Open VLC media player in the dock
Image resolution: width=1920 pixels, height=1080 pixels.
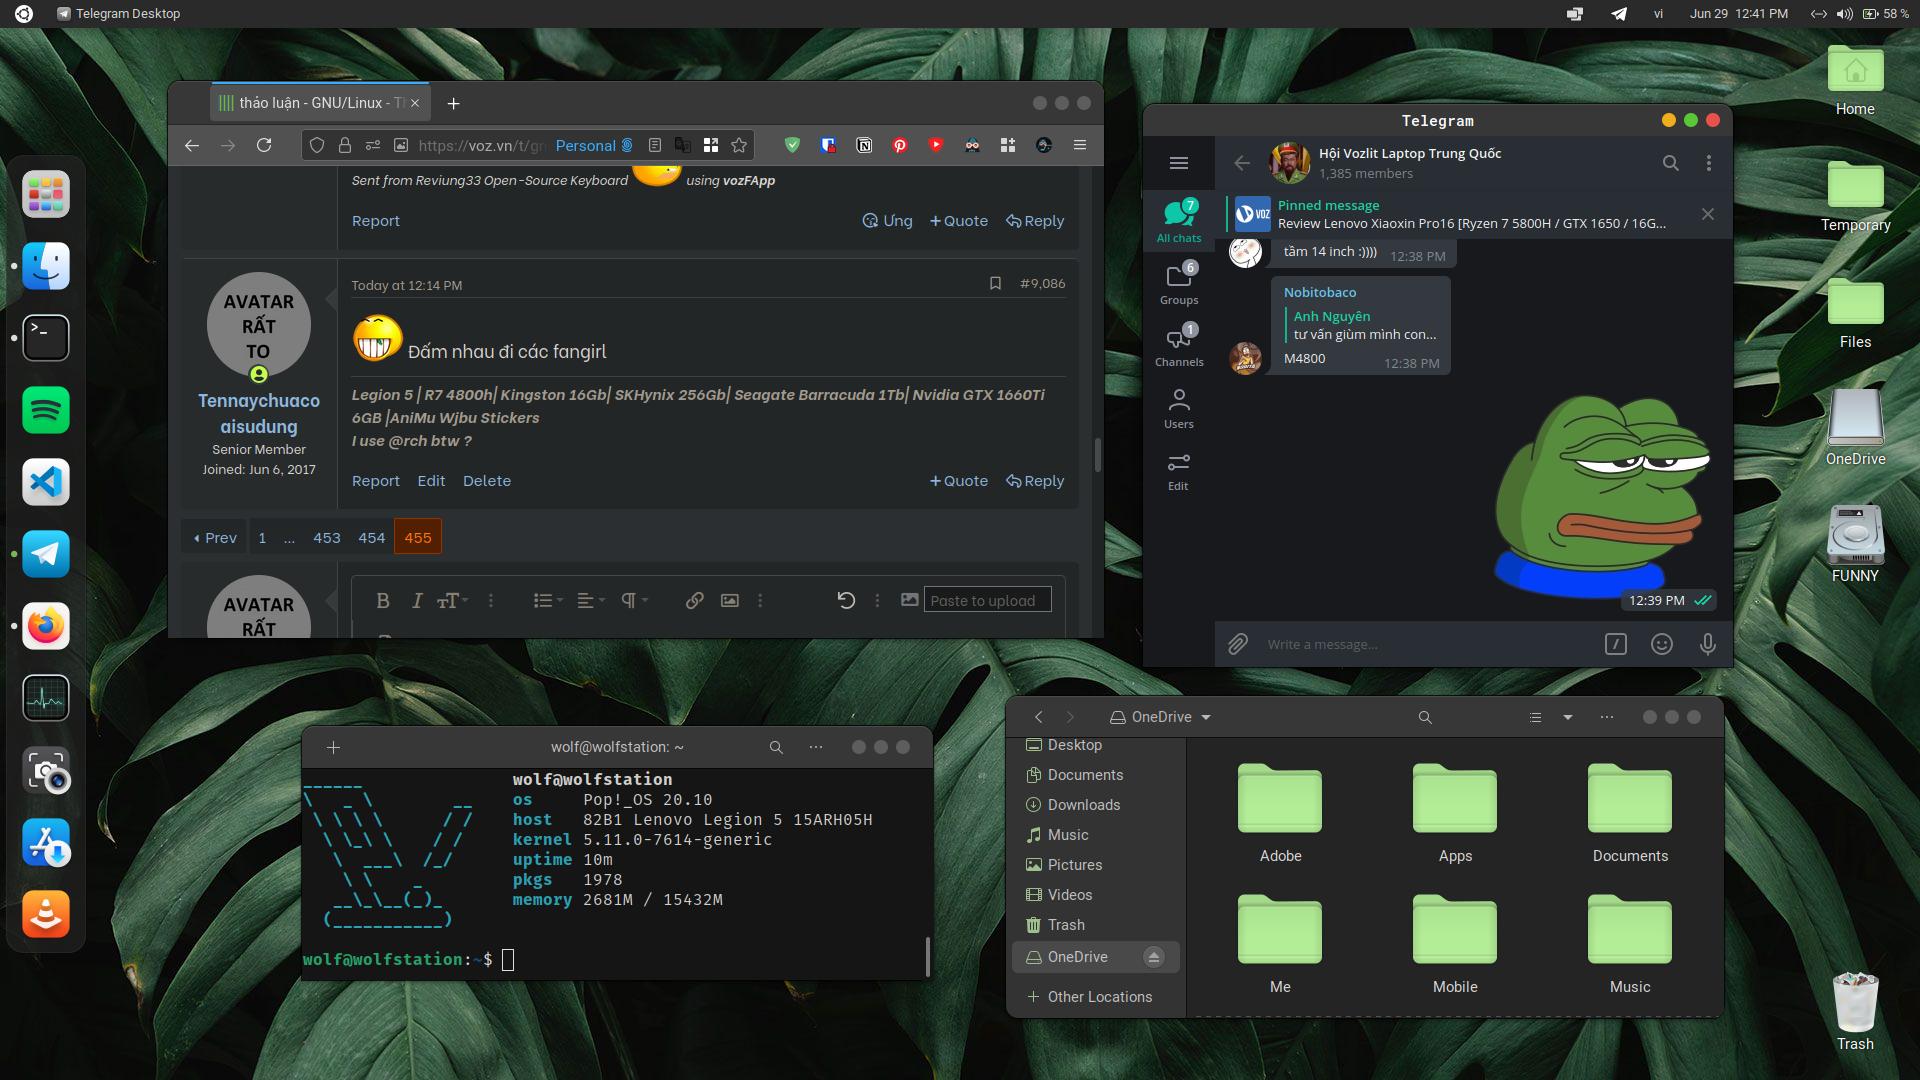46,914
